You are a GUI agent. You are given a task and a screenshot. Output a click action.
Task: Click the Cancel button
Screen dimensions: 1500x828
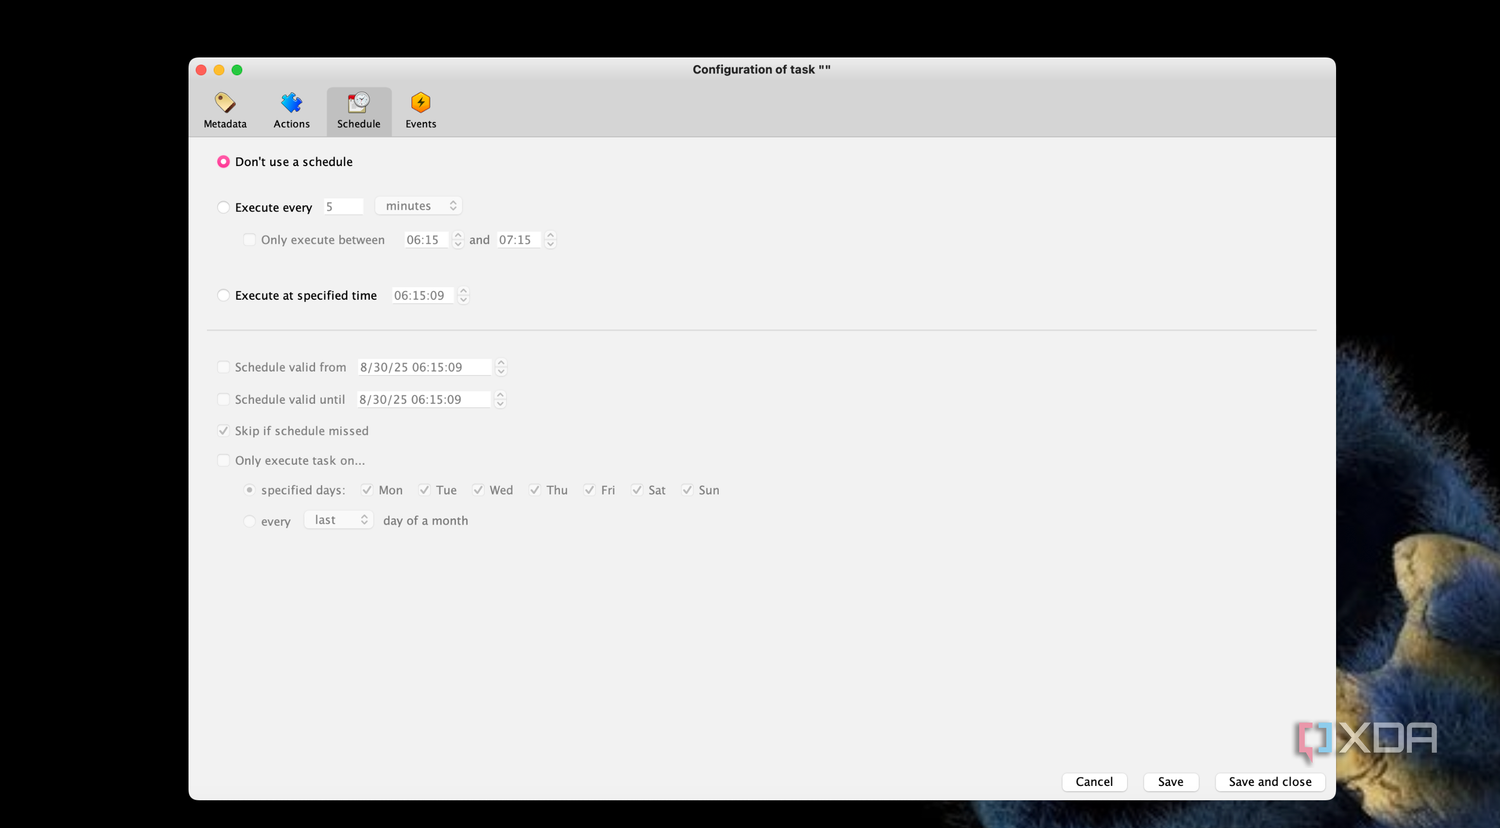1094,782
